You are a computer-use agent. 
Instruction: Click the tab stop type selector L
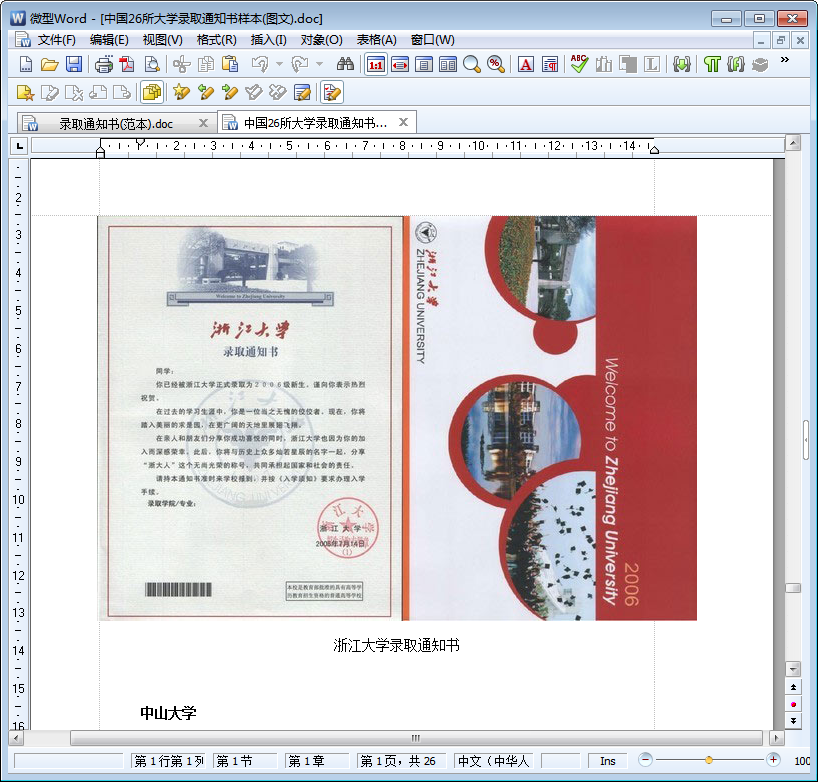[20, 146]
